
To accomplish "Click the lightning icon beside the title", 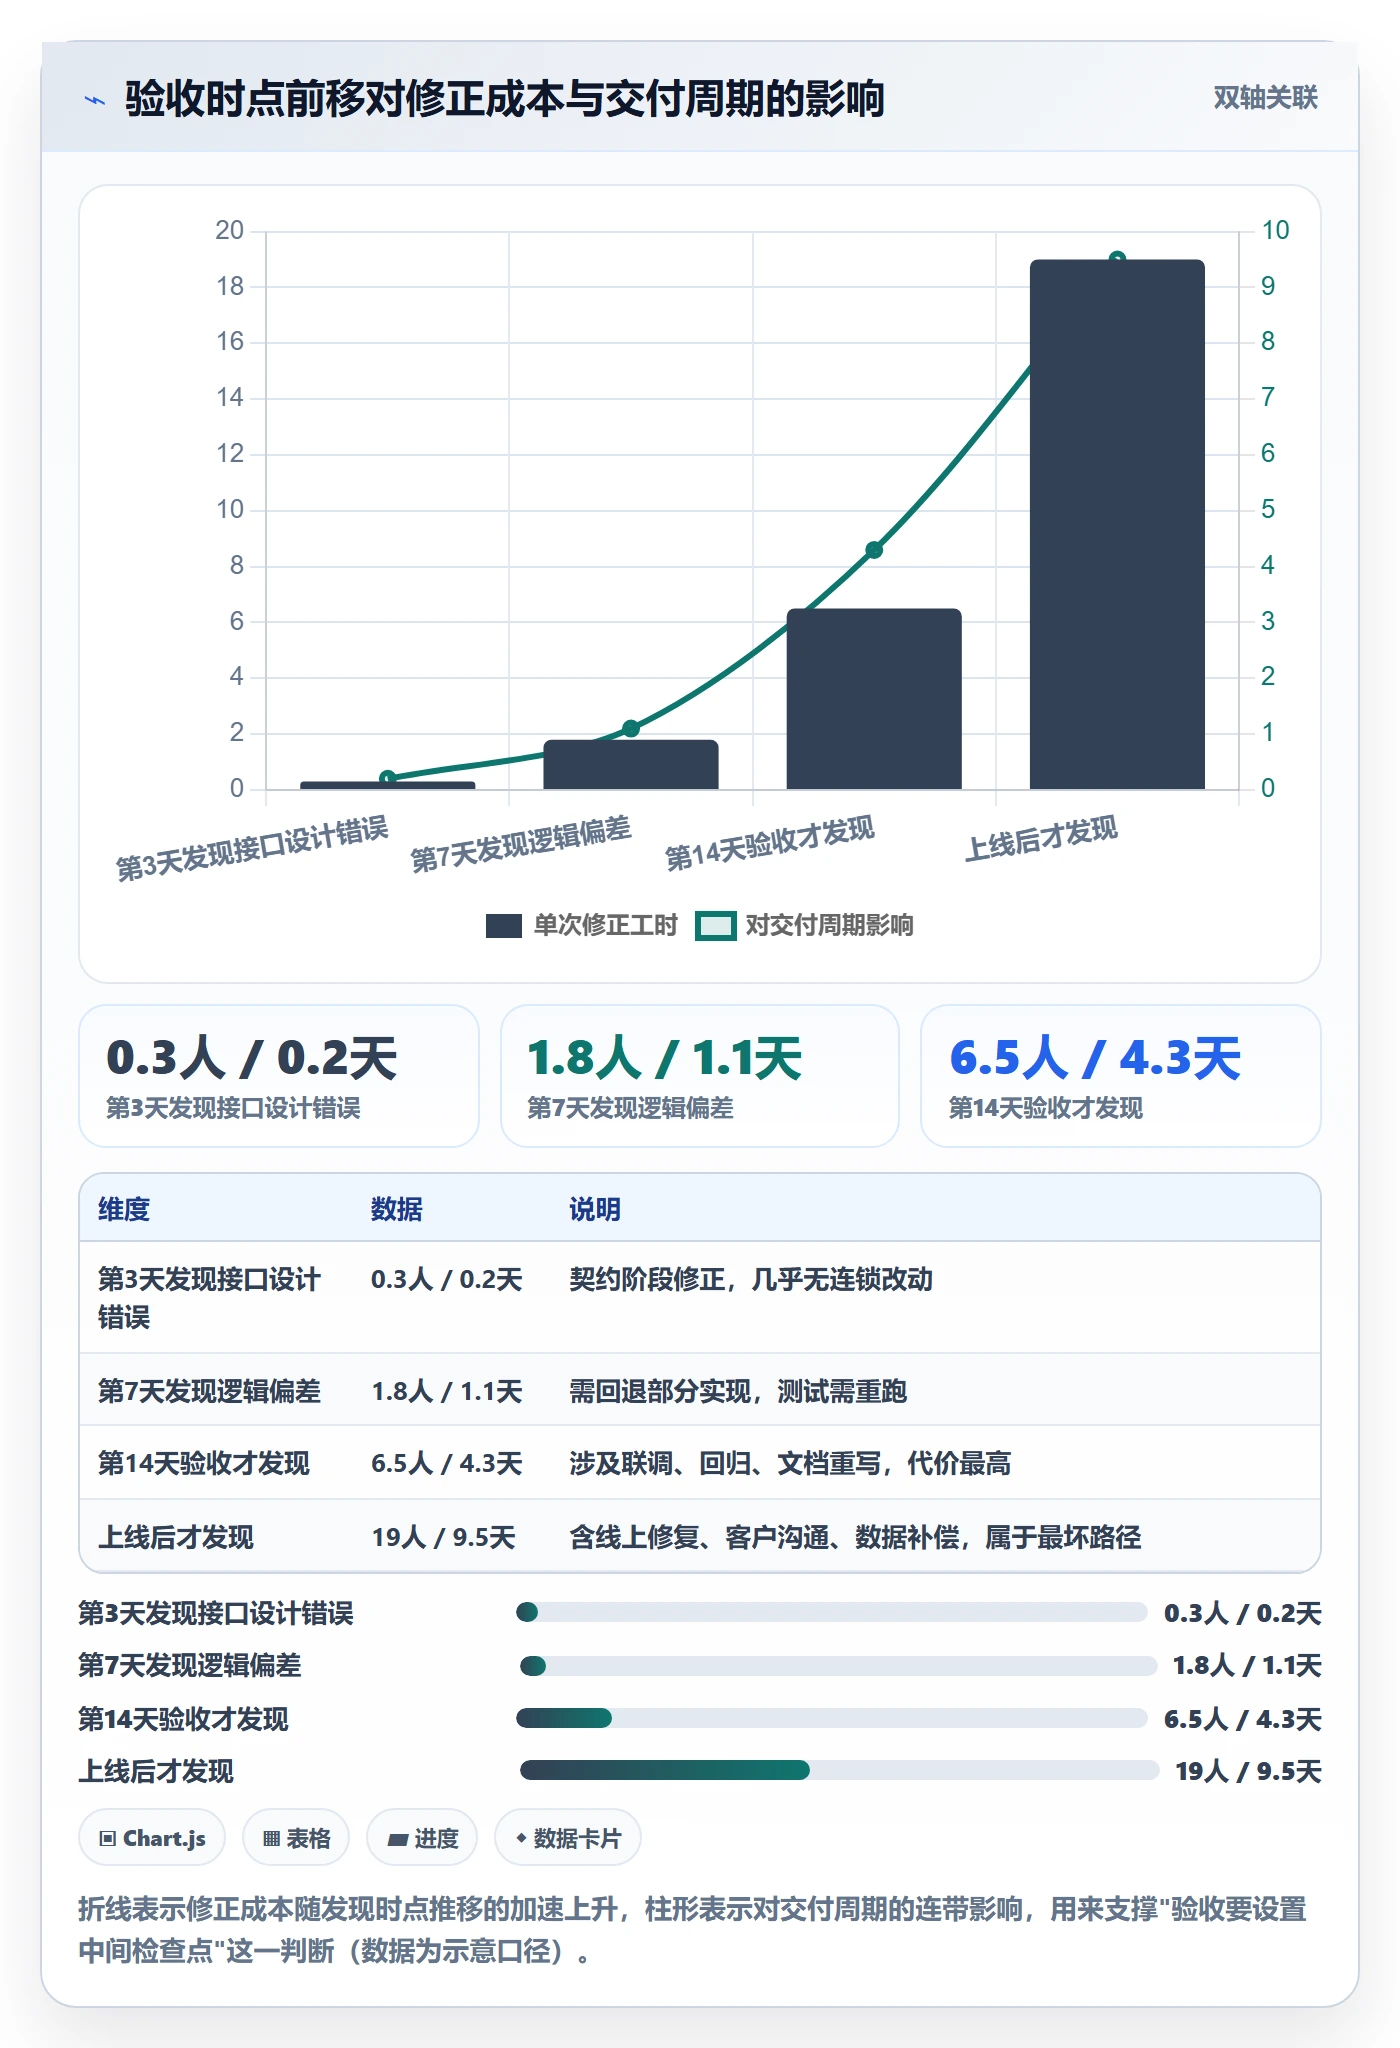I will pos(95,100).
